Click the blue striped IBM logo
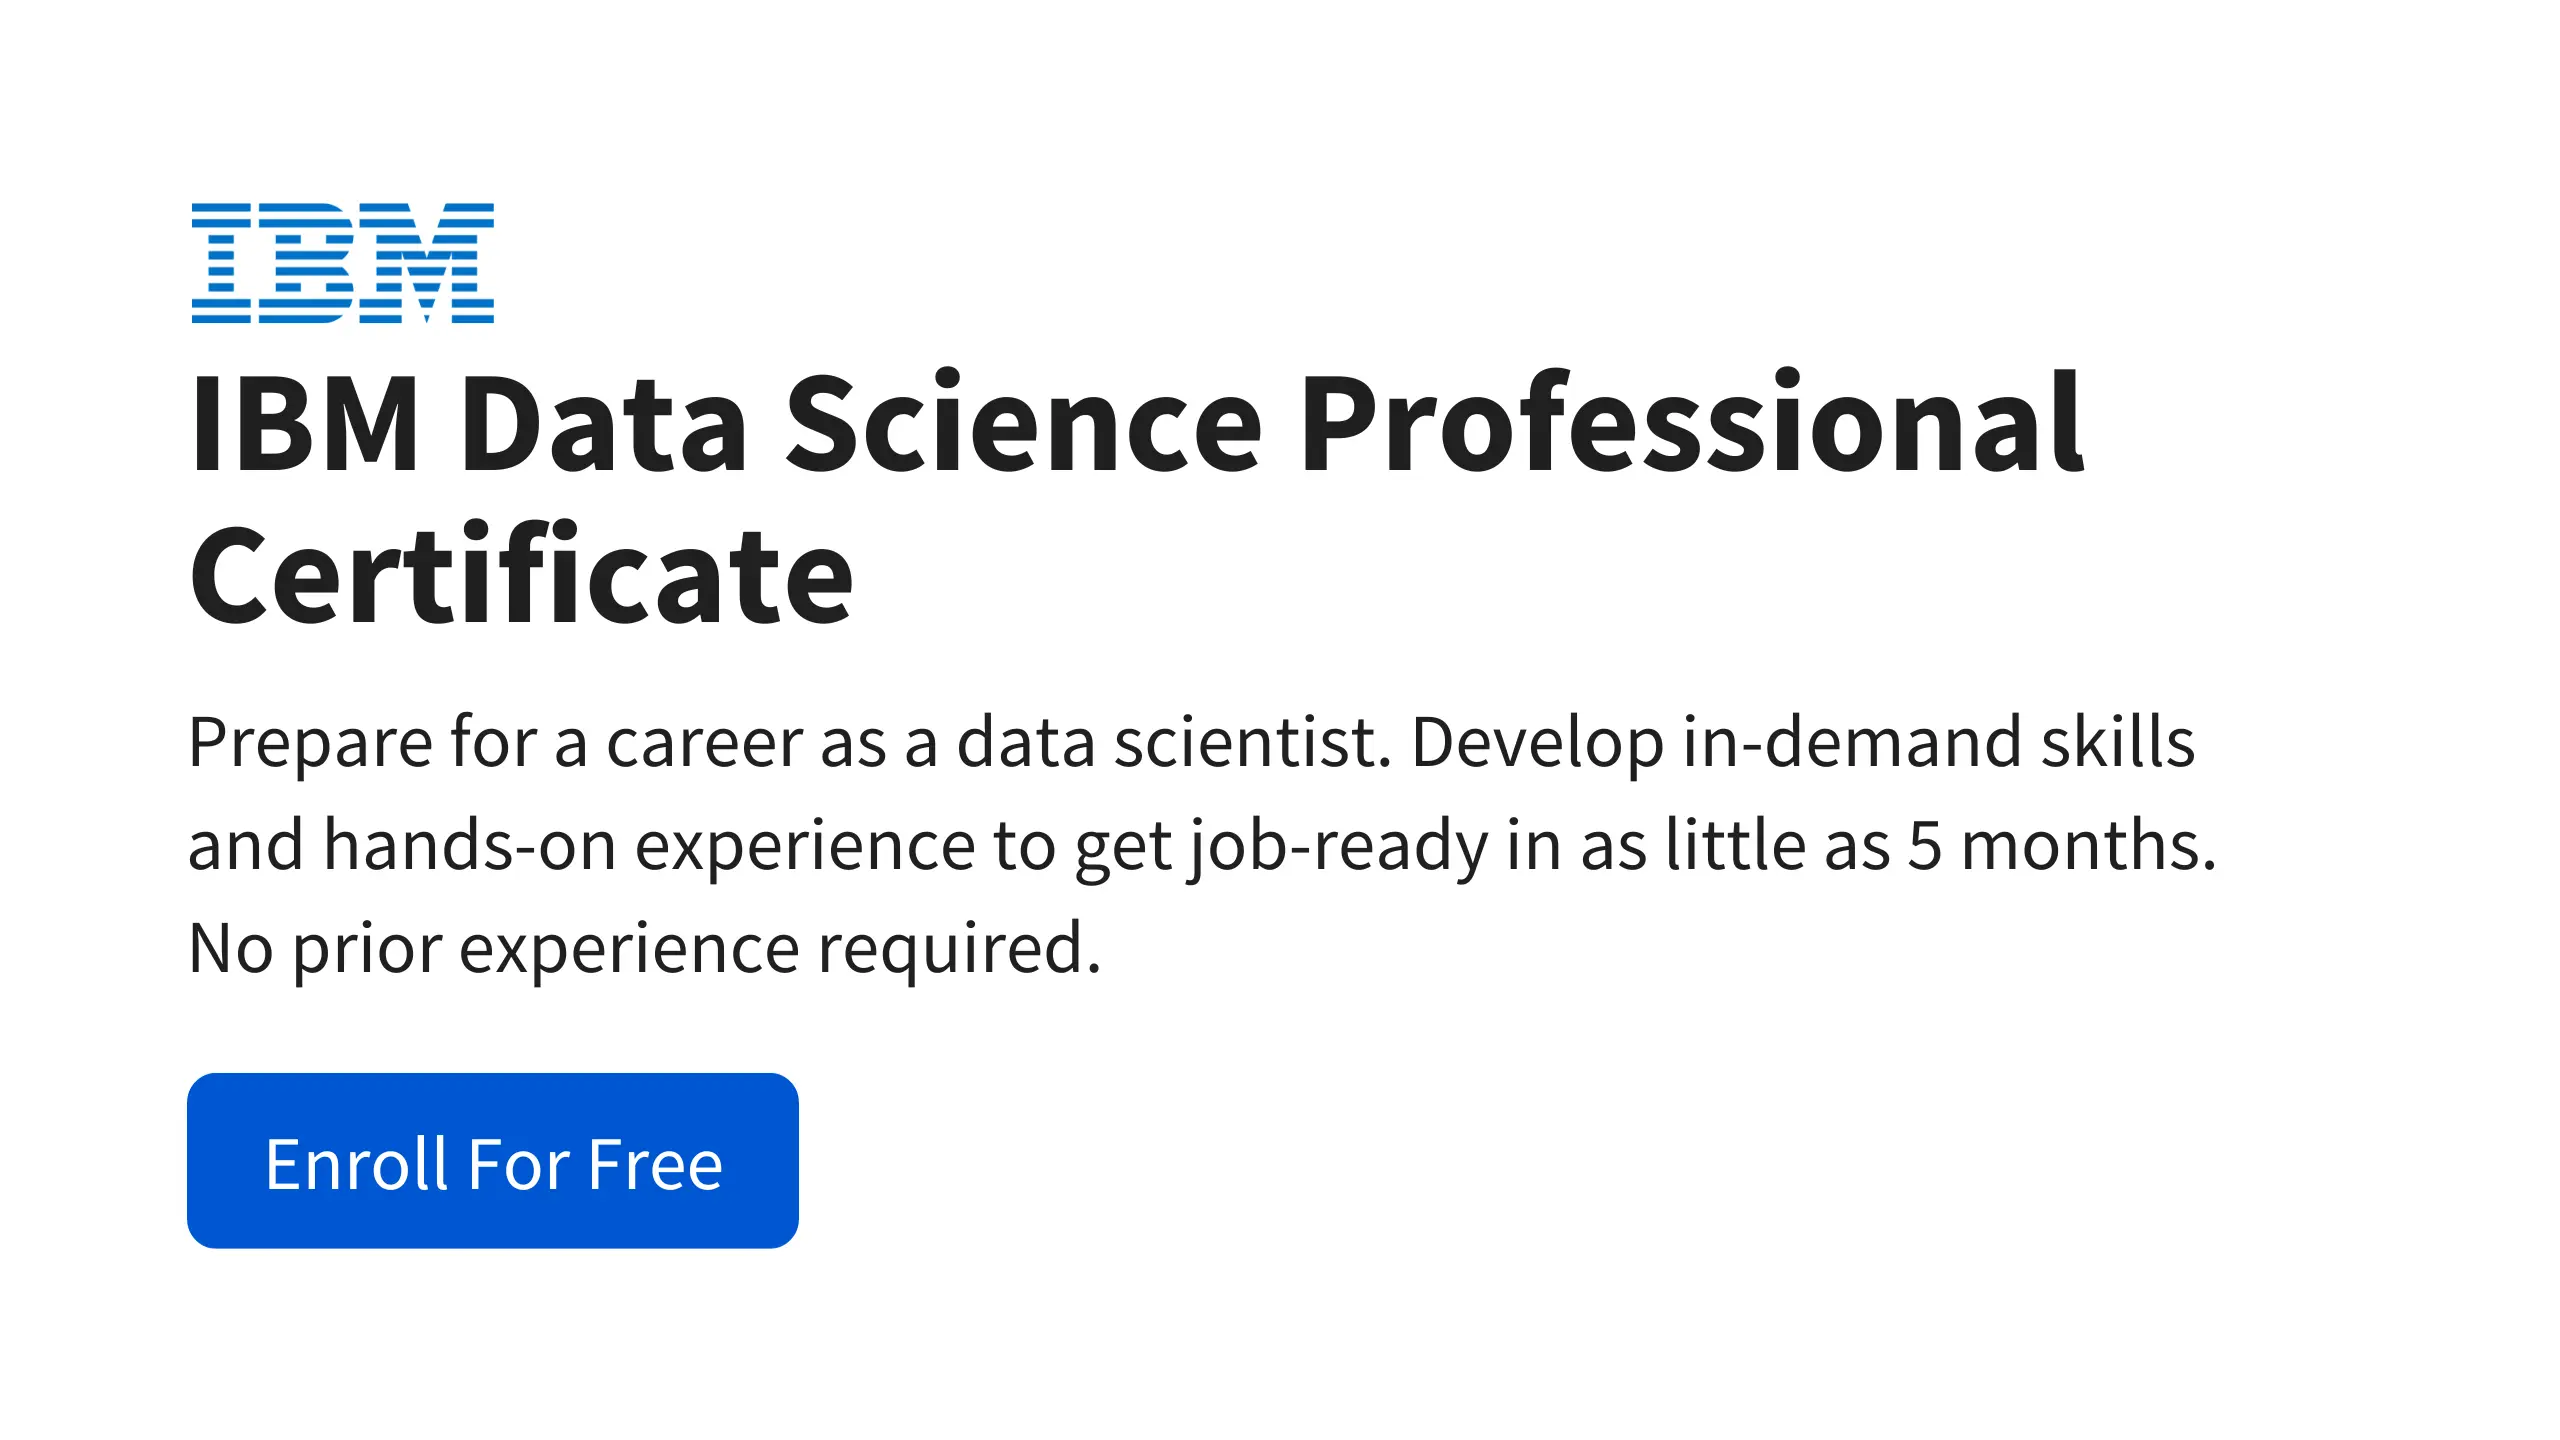This screenshot has width=2560, height=1440. 343,263
